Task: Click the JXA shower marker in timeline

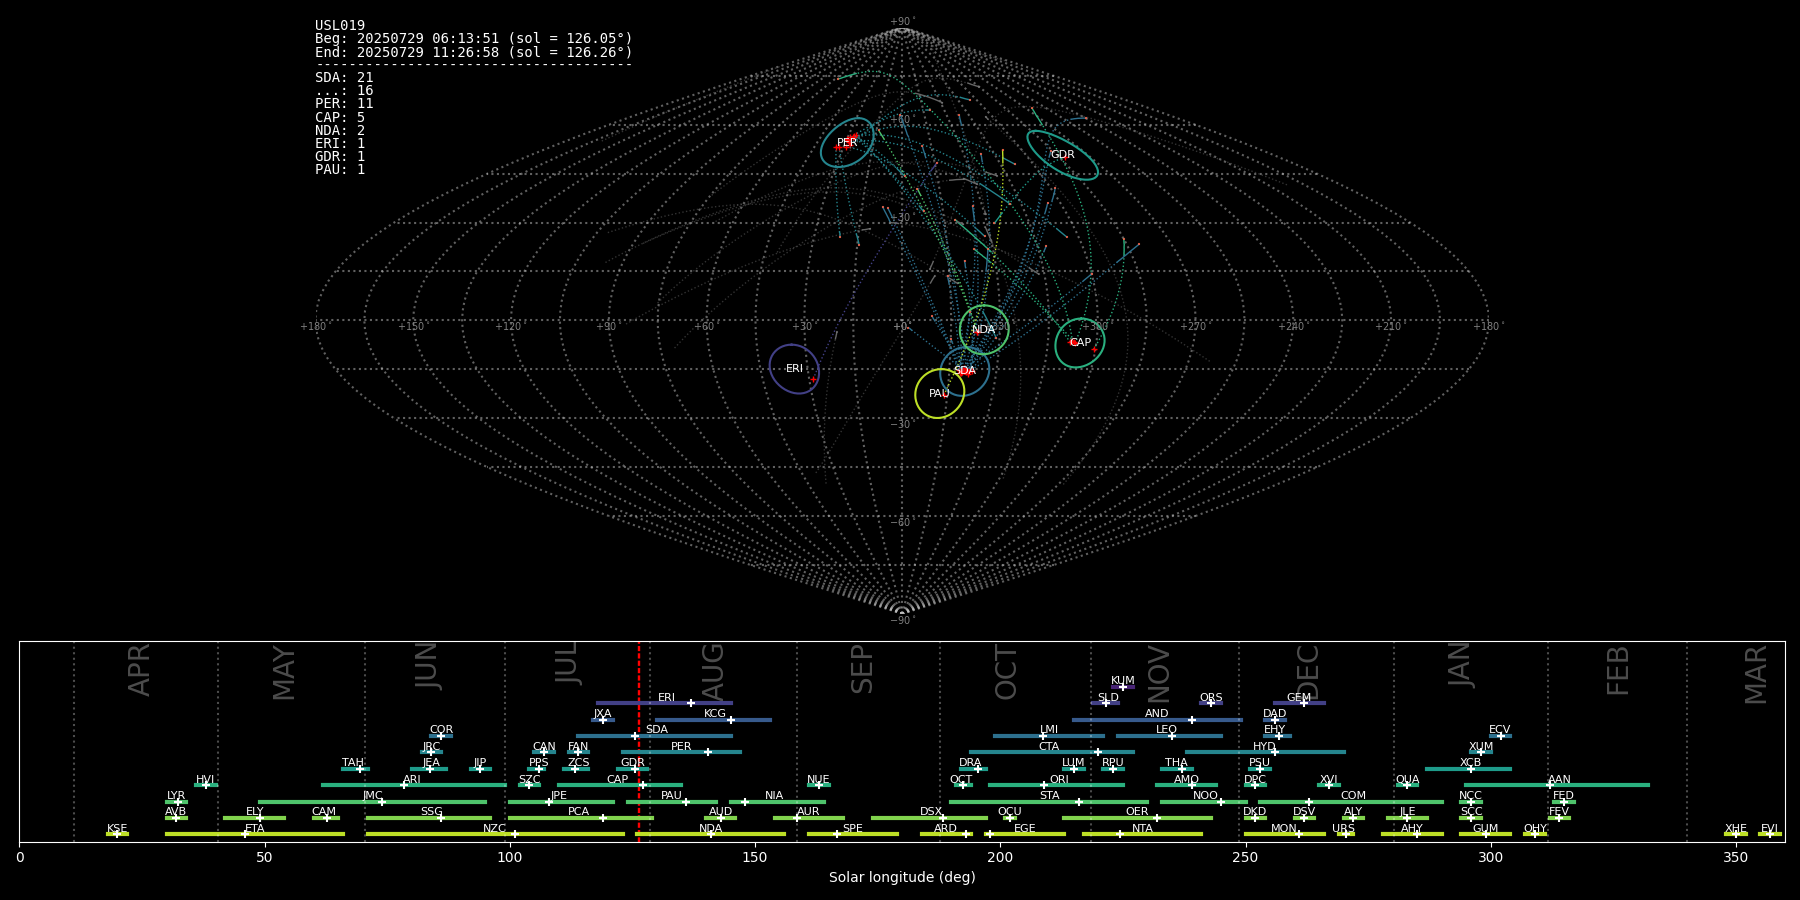Action: [x=602, y=720]
